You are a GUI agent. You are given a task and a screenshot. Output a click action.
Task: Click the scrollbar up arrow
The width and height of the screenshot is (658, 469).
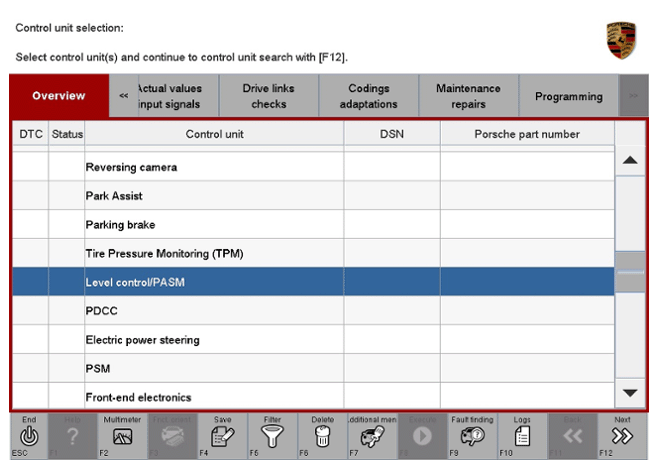[630, 161]
